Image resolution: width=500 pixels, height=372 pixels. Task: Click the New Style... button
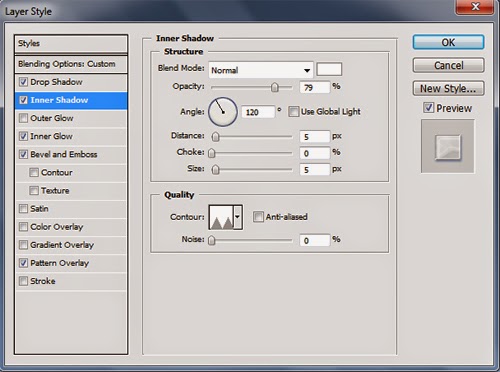448,88
